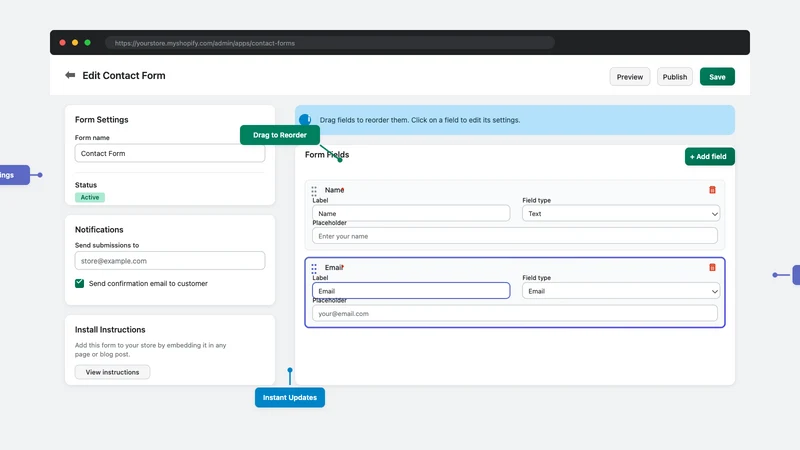The image size is (800, 450).
Task: Click the yellow minimize window dot
Action: coord(75,43)
